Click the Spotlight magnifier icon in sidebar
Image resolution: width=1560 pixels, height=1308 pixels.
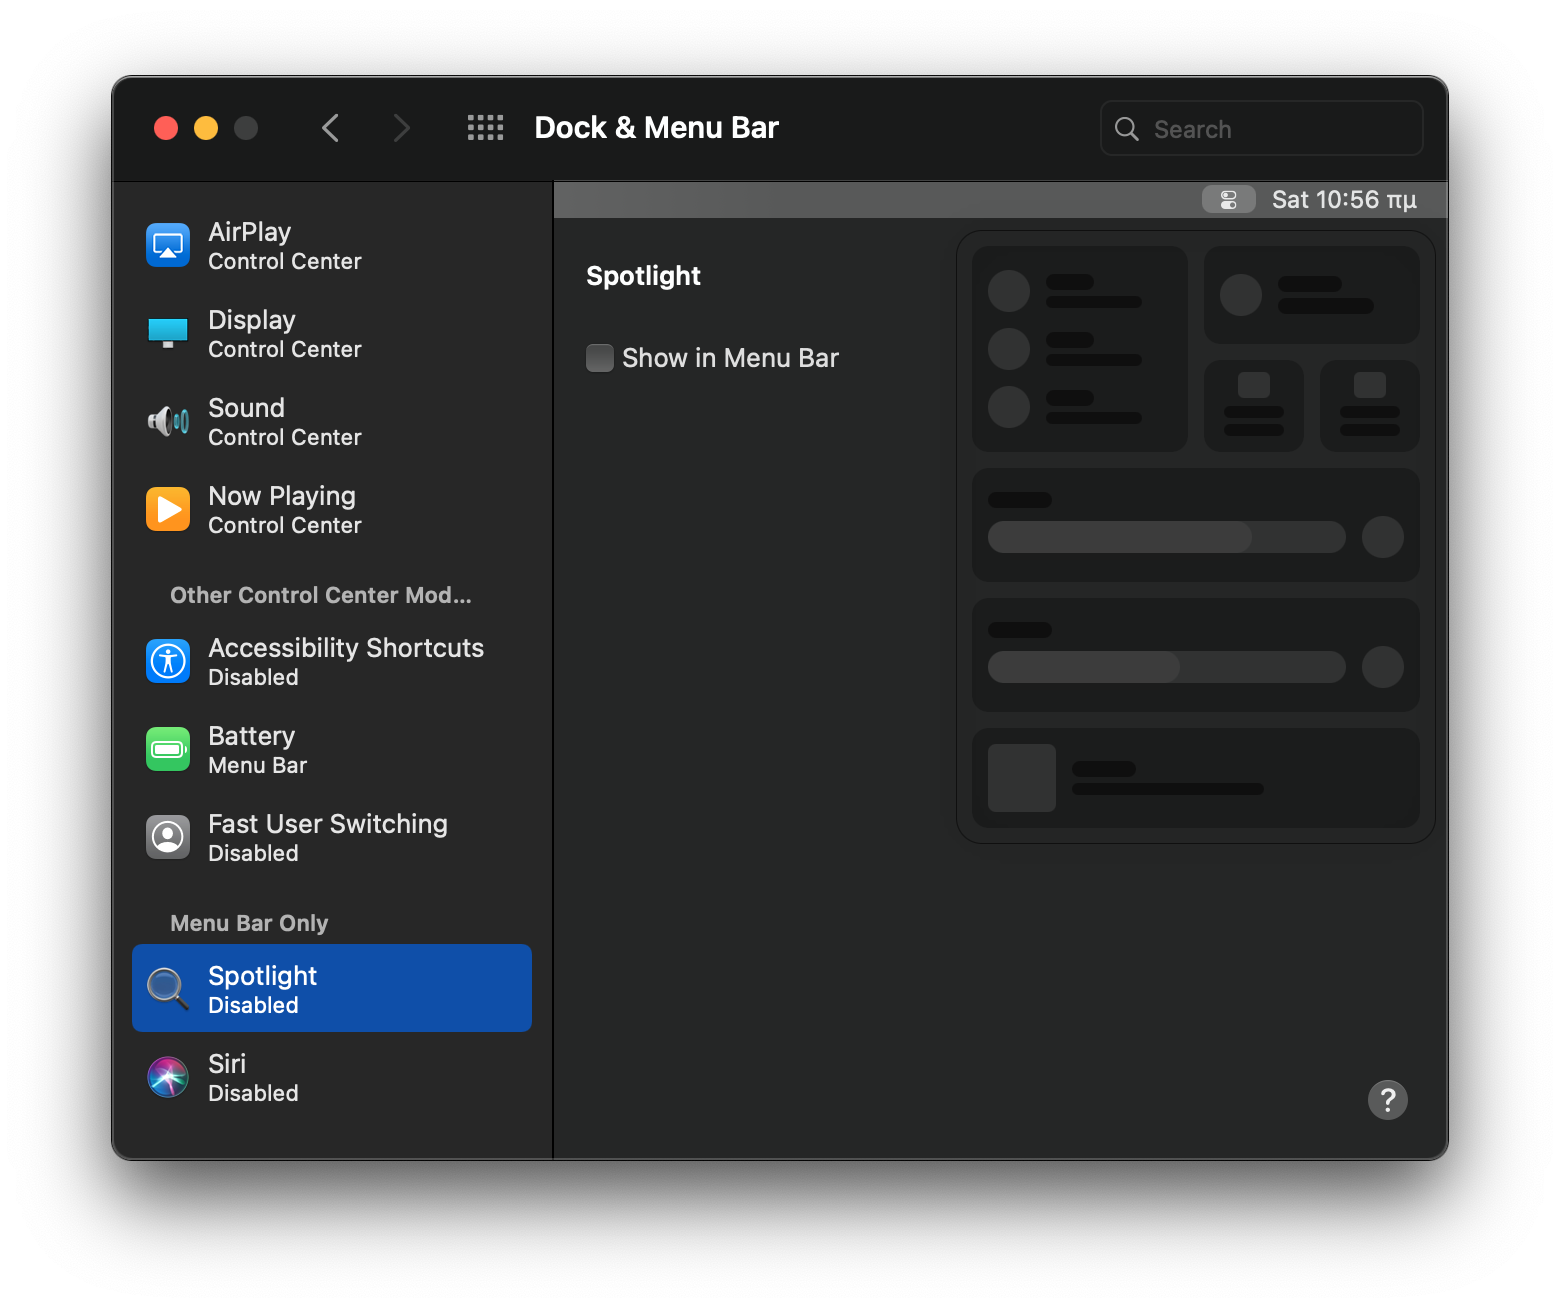point(168,989)
